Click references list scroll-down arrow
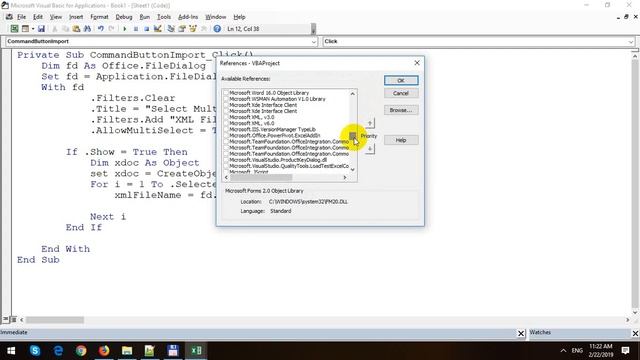The image size is (640, 360). click(353, 170)
